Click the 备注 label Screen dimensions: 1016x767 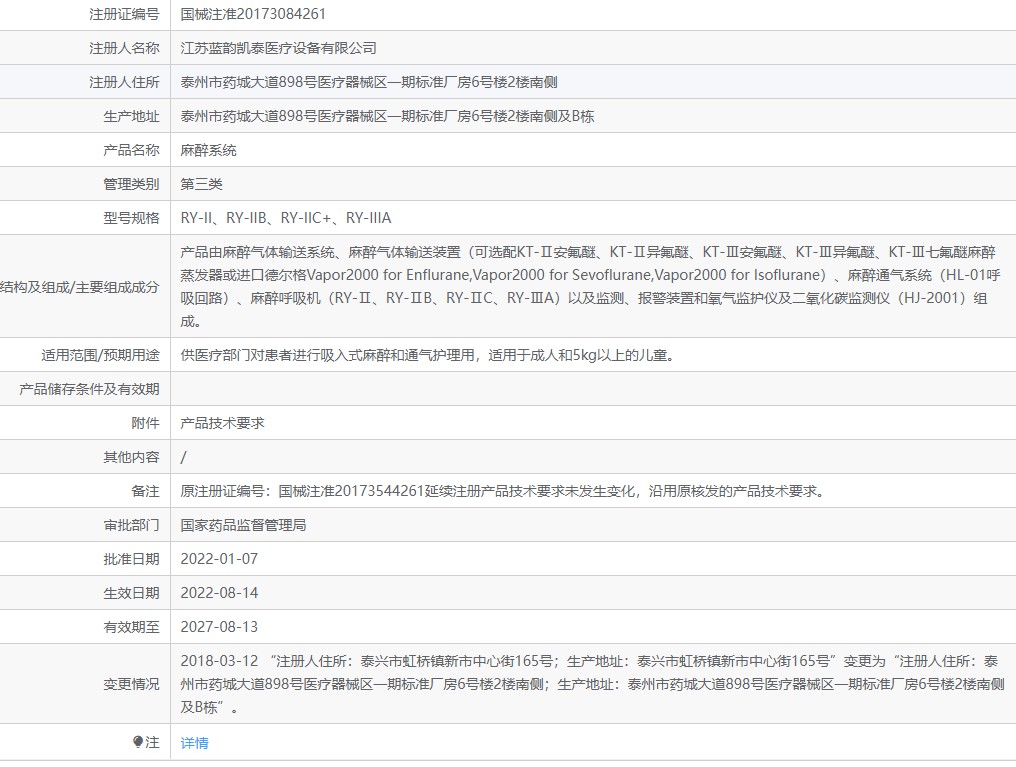coord(145,491)
